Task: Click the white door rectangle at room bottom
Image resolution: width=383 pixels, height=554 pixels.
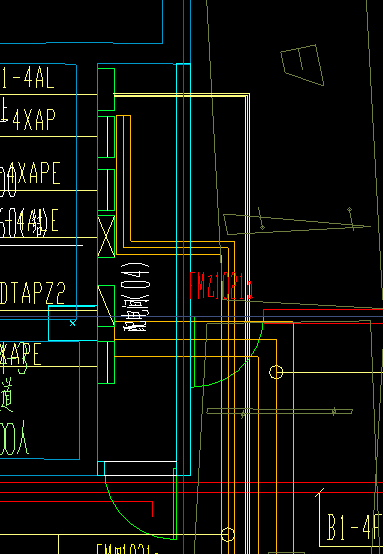Action: point(140,468)
